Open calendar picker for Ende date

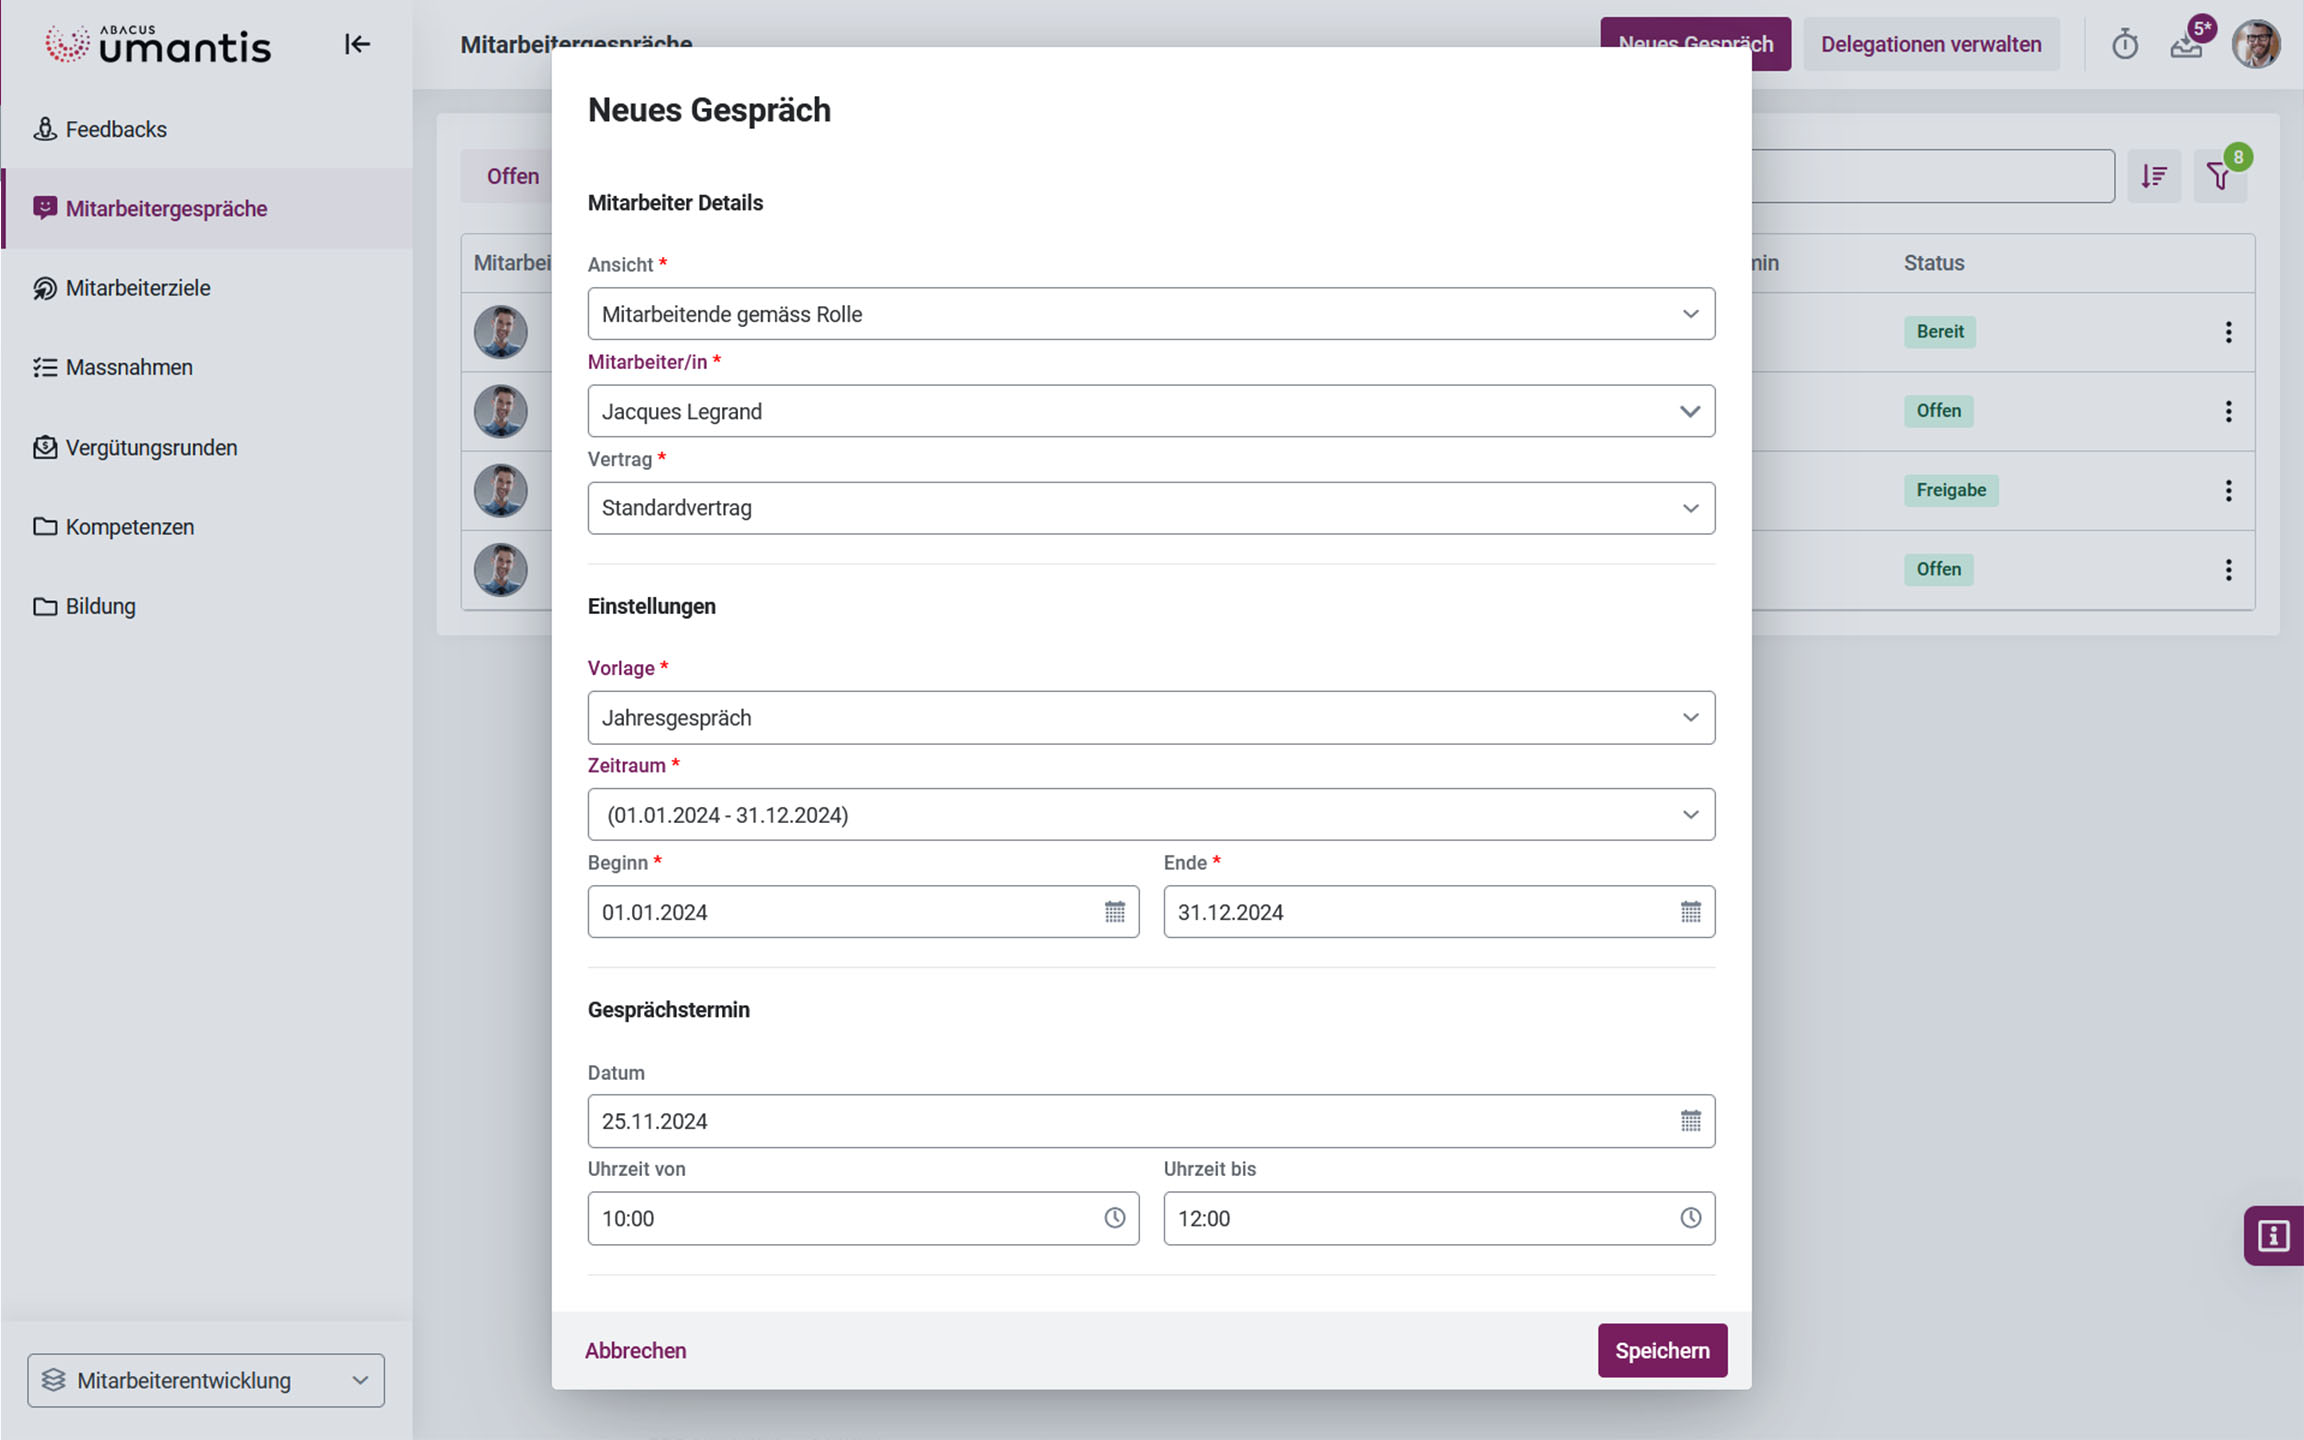point(1690,912)
